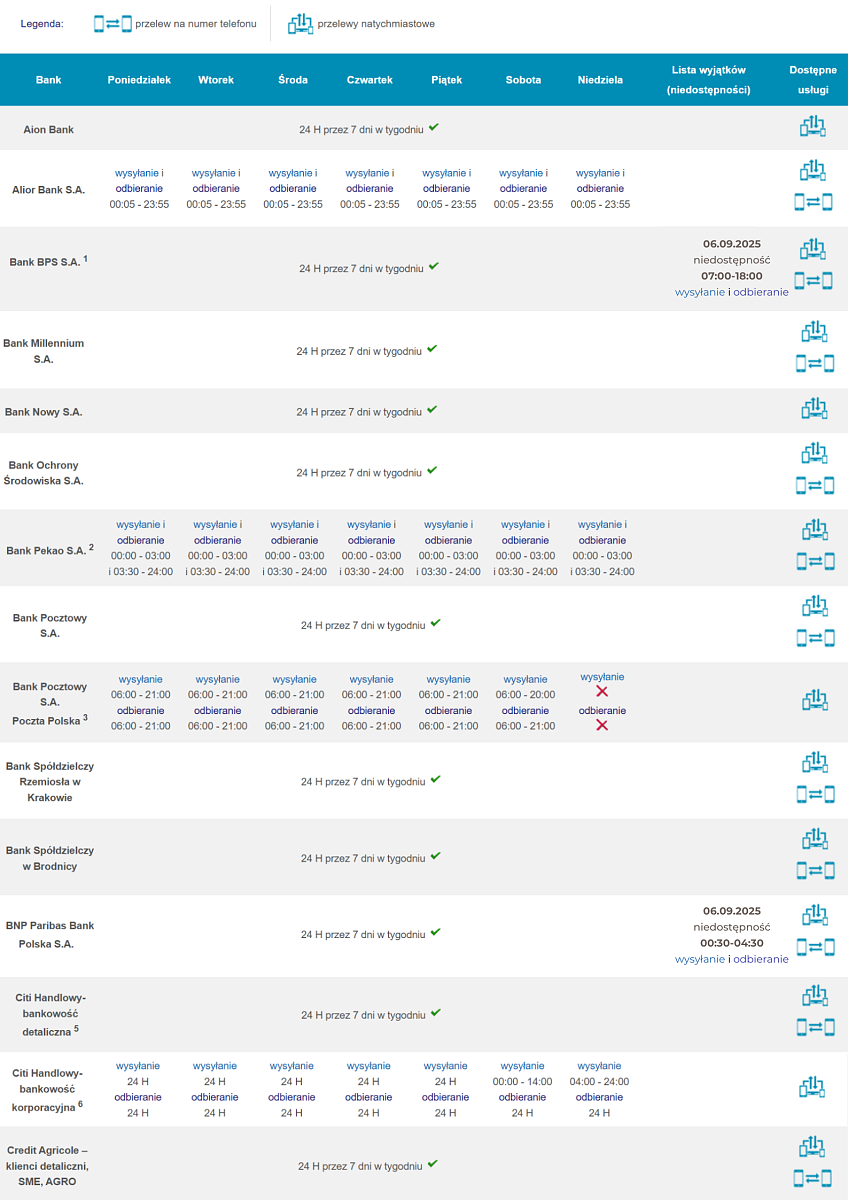Click the red X under Sunday odbieranie for Poczta Polska
The image size is (848, 1200).
(602, 725)
